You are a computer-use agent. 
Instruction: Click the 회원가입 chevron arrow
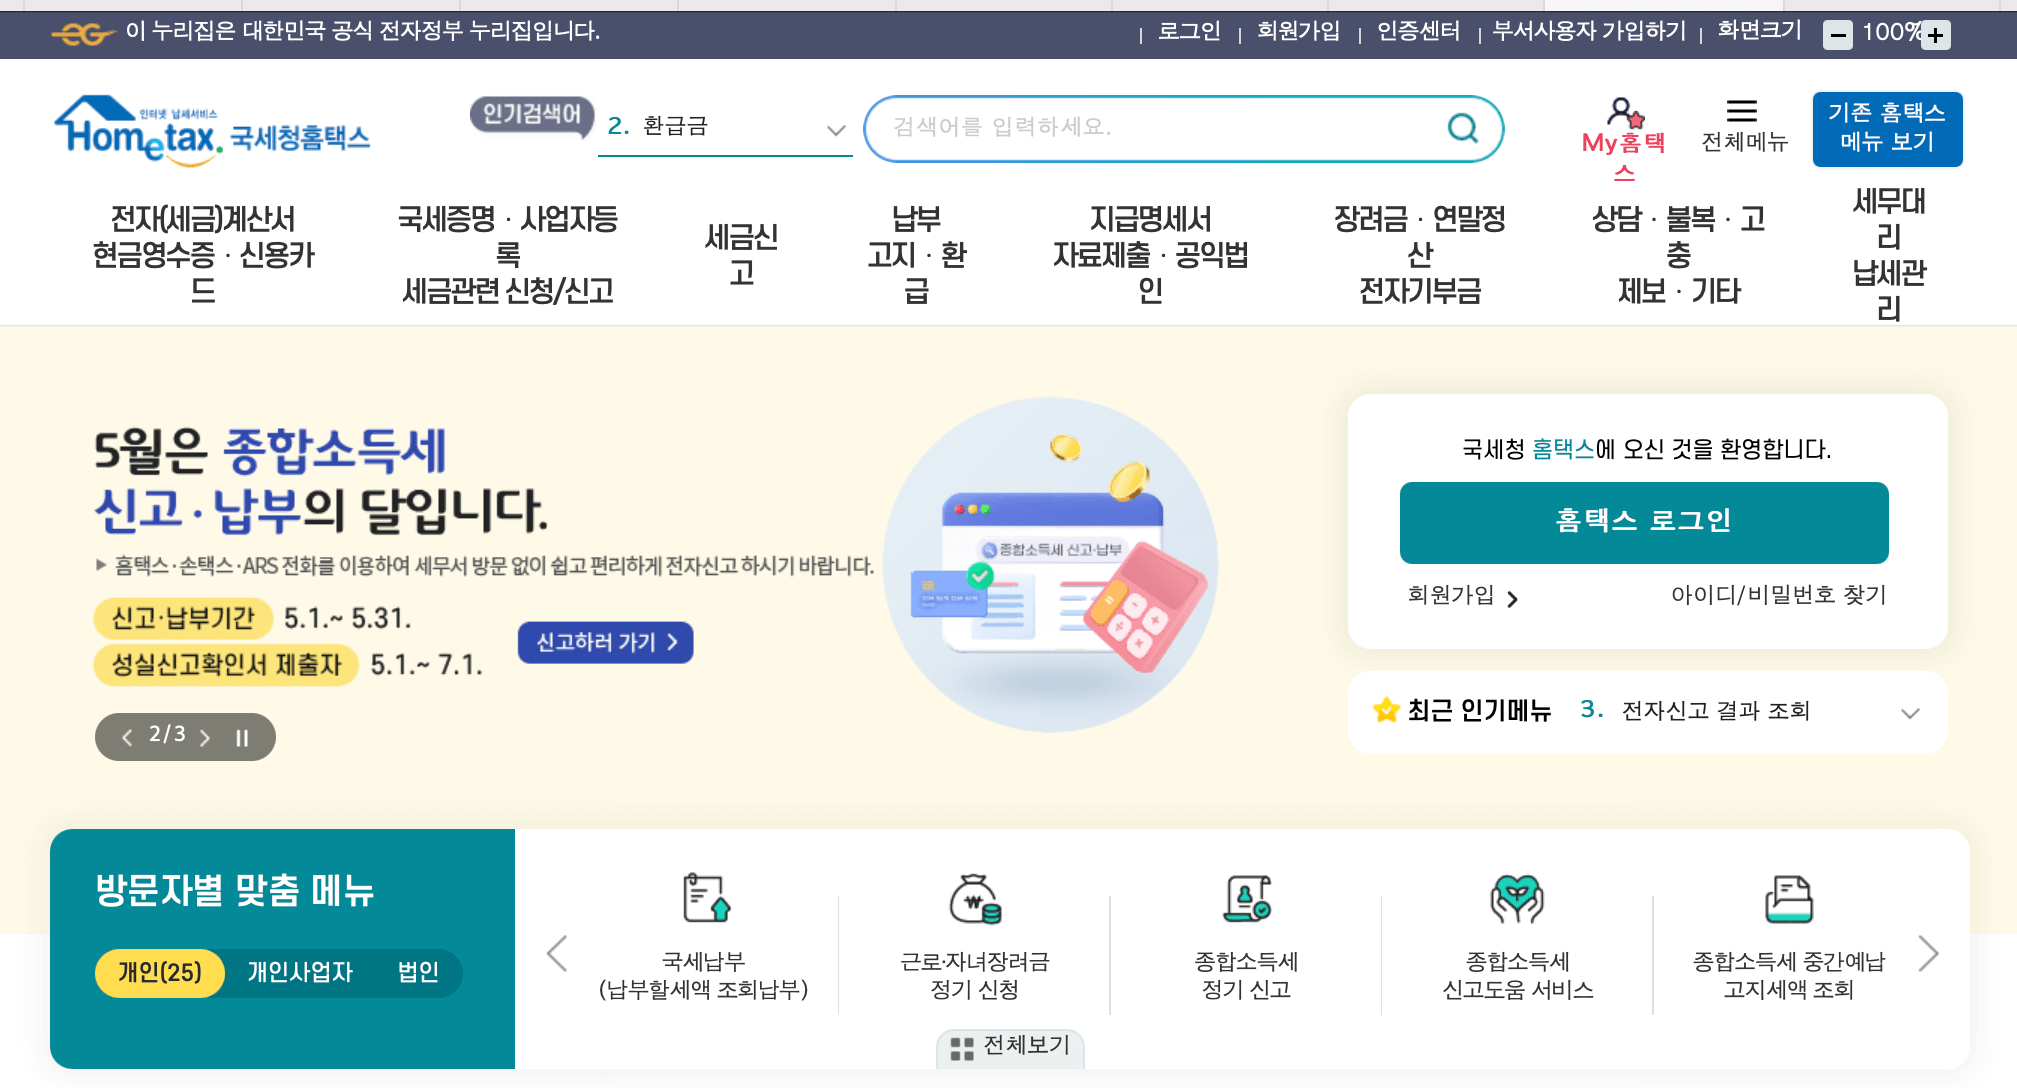(x=1515, y=599)
